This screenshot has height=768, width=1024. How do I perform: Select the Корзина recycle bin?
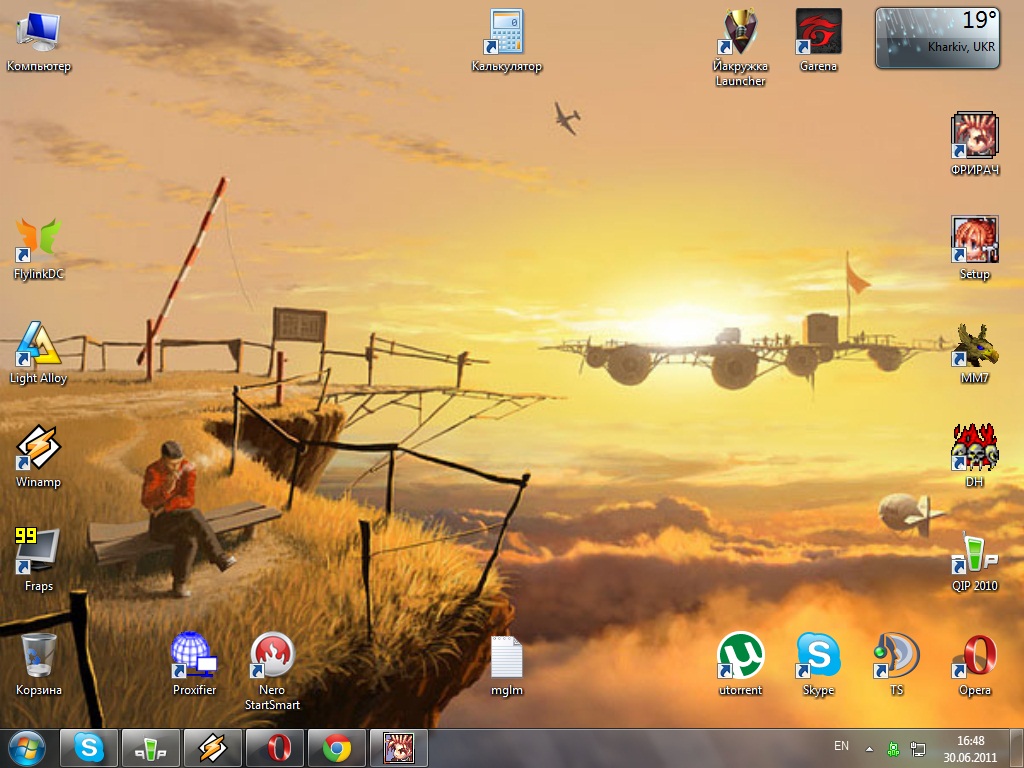tap(39, 664)
